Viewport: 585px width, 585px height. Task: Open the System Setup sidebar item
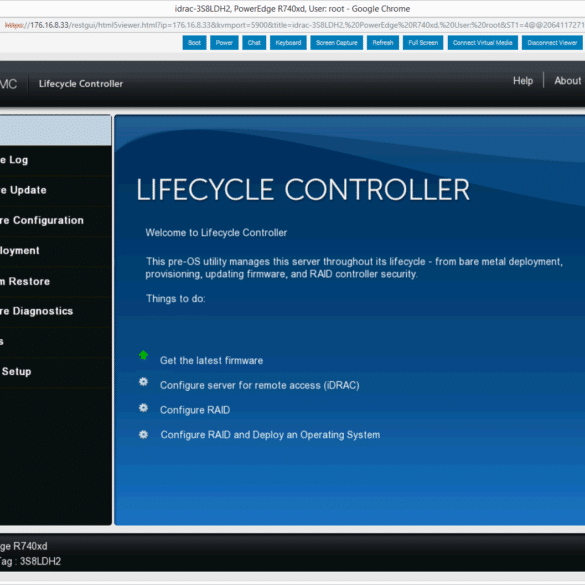click(x=55, y=372)
